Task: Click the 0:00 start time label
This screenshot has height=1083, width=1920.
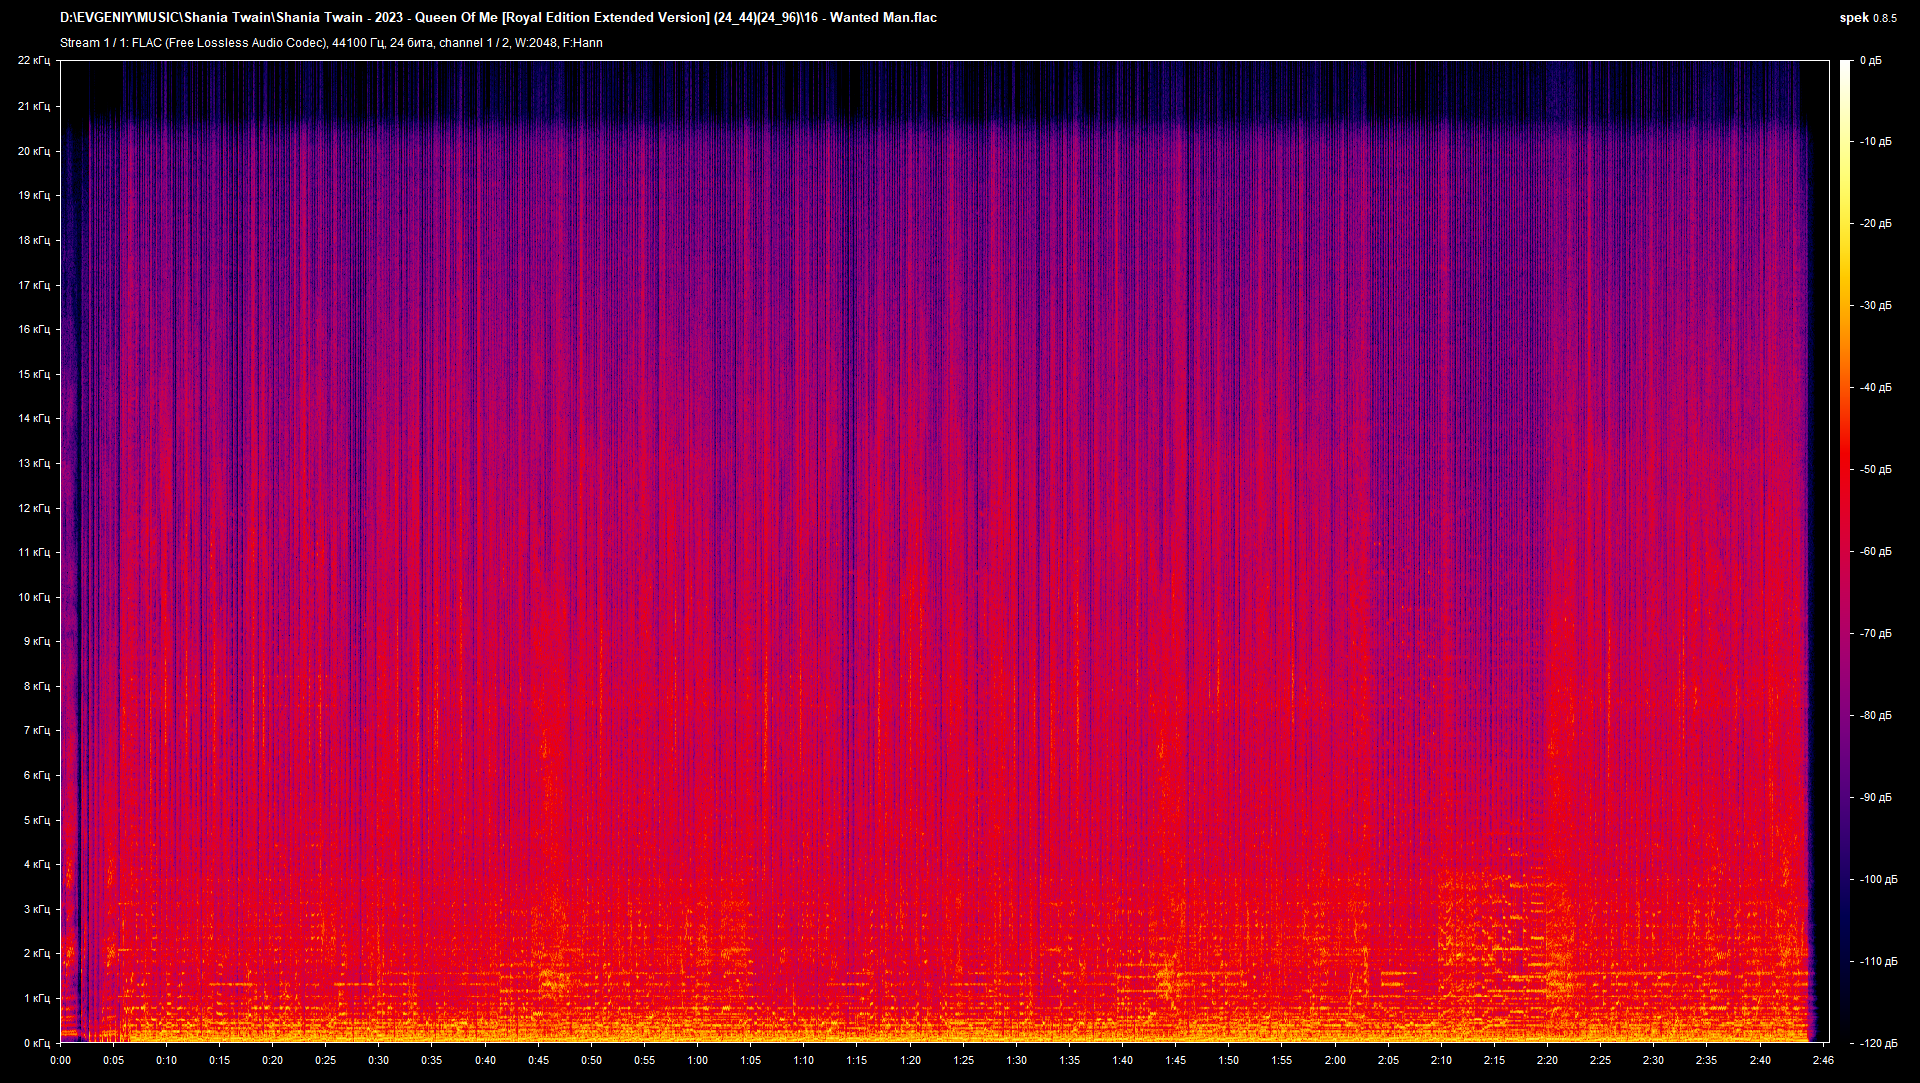Action: coord(60,1060)
